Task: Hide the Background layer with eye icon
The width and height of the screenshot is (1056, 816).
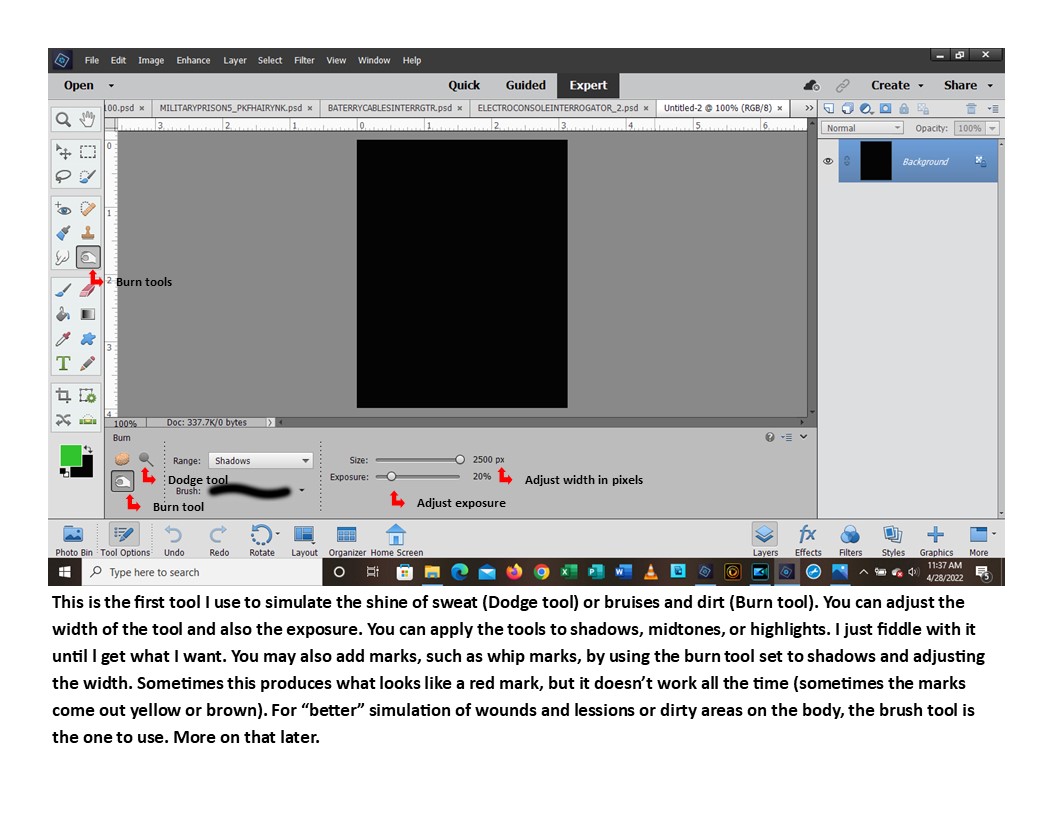Action: point(828,161)
